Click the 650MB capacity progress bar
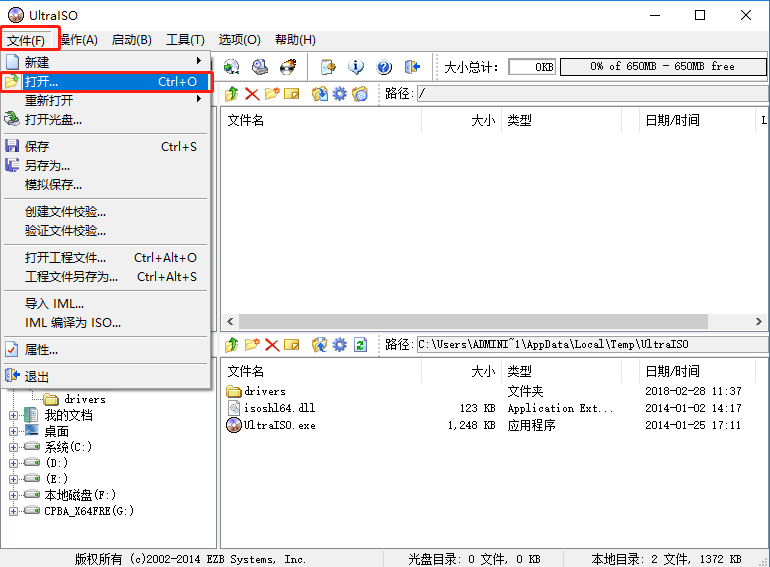Screen dimensions: 770x567 click(x=663, y=67)
